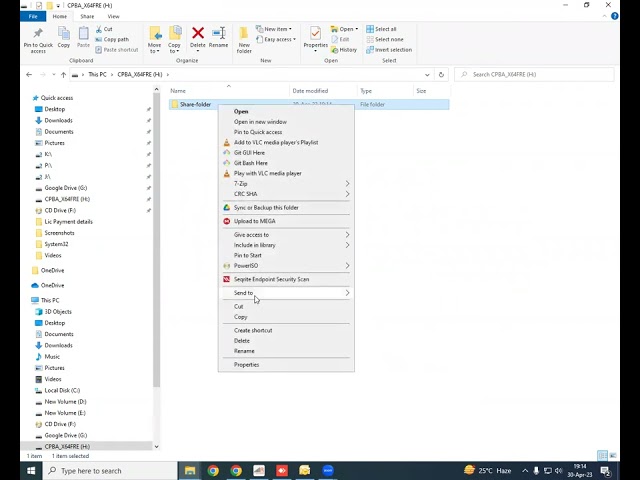Viewport: 640px width, 480px height.
Task: Open the File Explorer taskbar icon
Action: click(x=190, y=471)
